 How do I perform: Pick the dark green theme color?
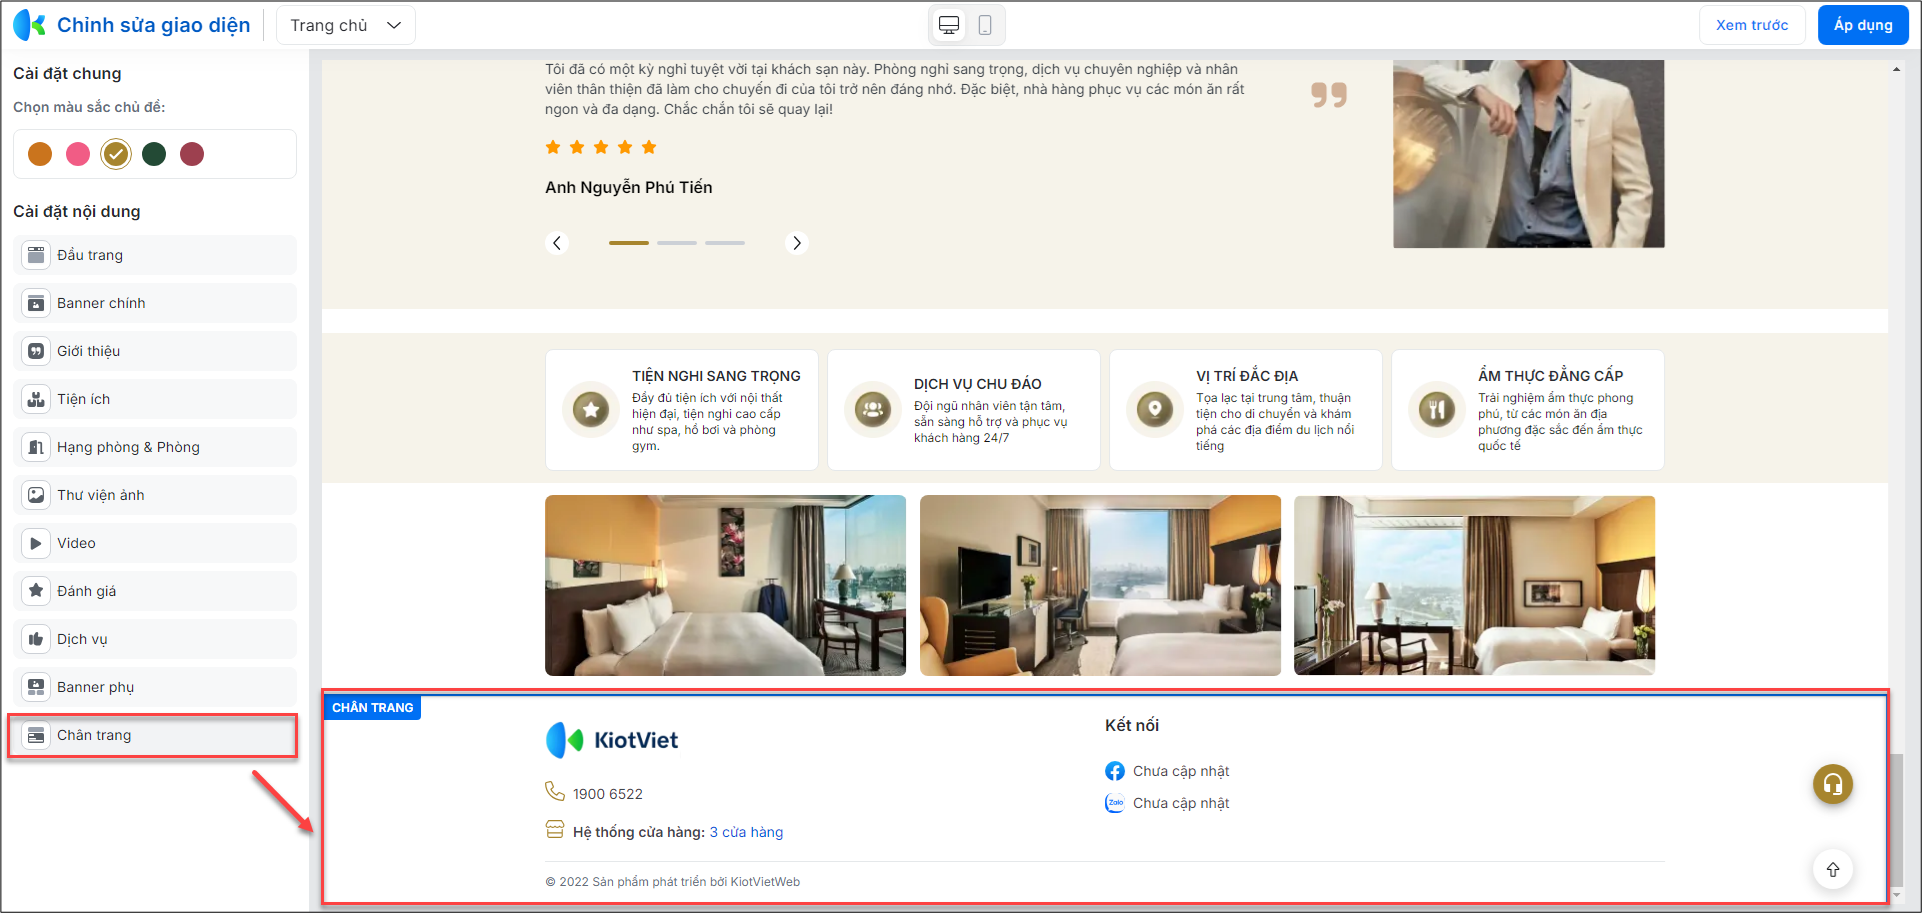pyautogui.click(x=154, y=154)
